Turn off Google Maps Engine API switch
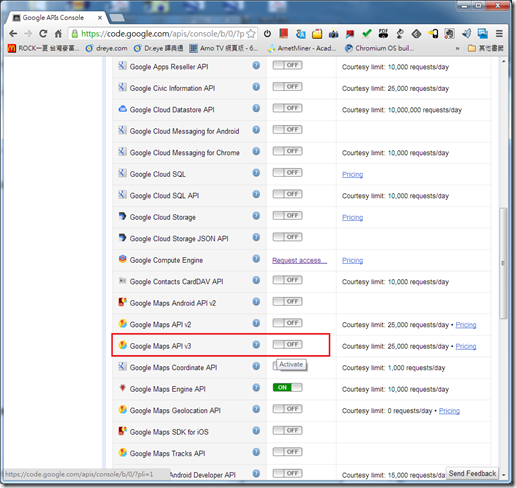 coord(287,387)
